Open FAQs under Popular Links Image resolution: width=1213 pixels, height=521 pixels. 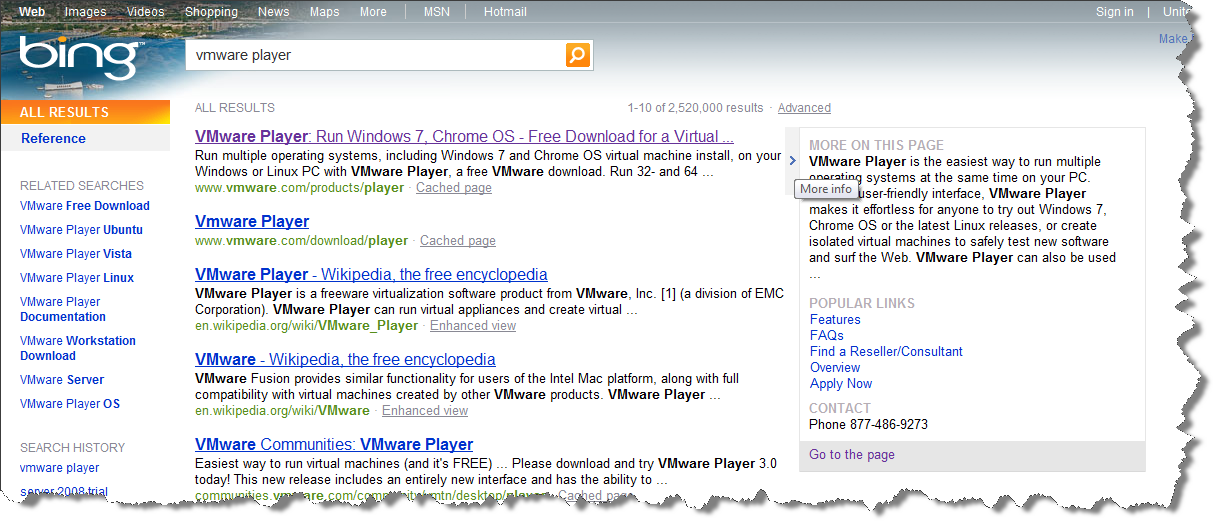pos(827,336)
